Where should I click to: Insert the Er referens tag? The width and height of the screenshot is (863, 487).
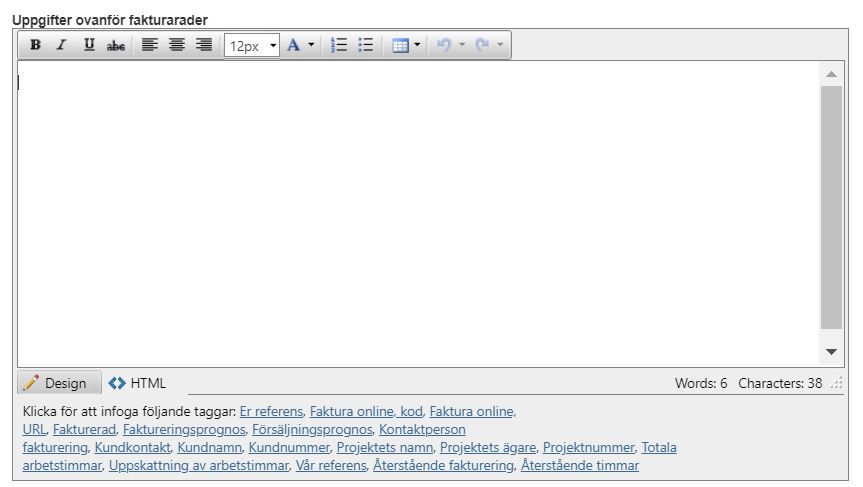click(271, 412)
